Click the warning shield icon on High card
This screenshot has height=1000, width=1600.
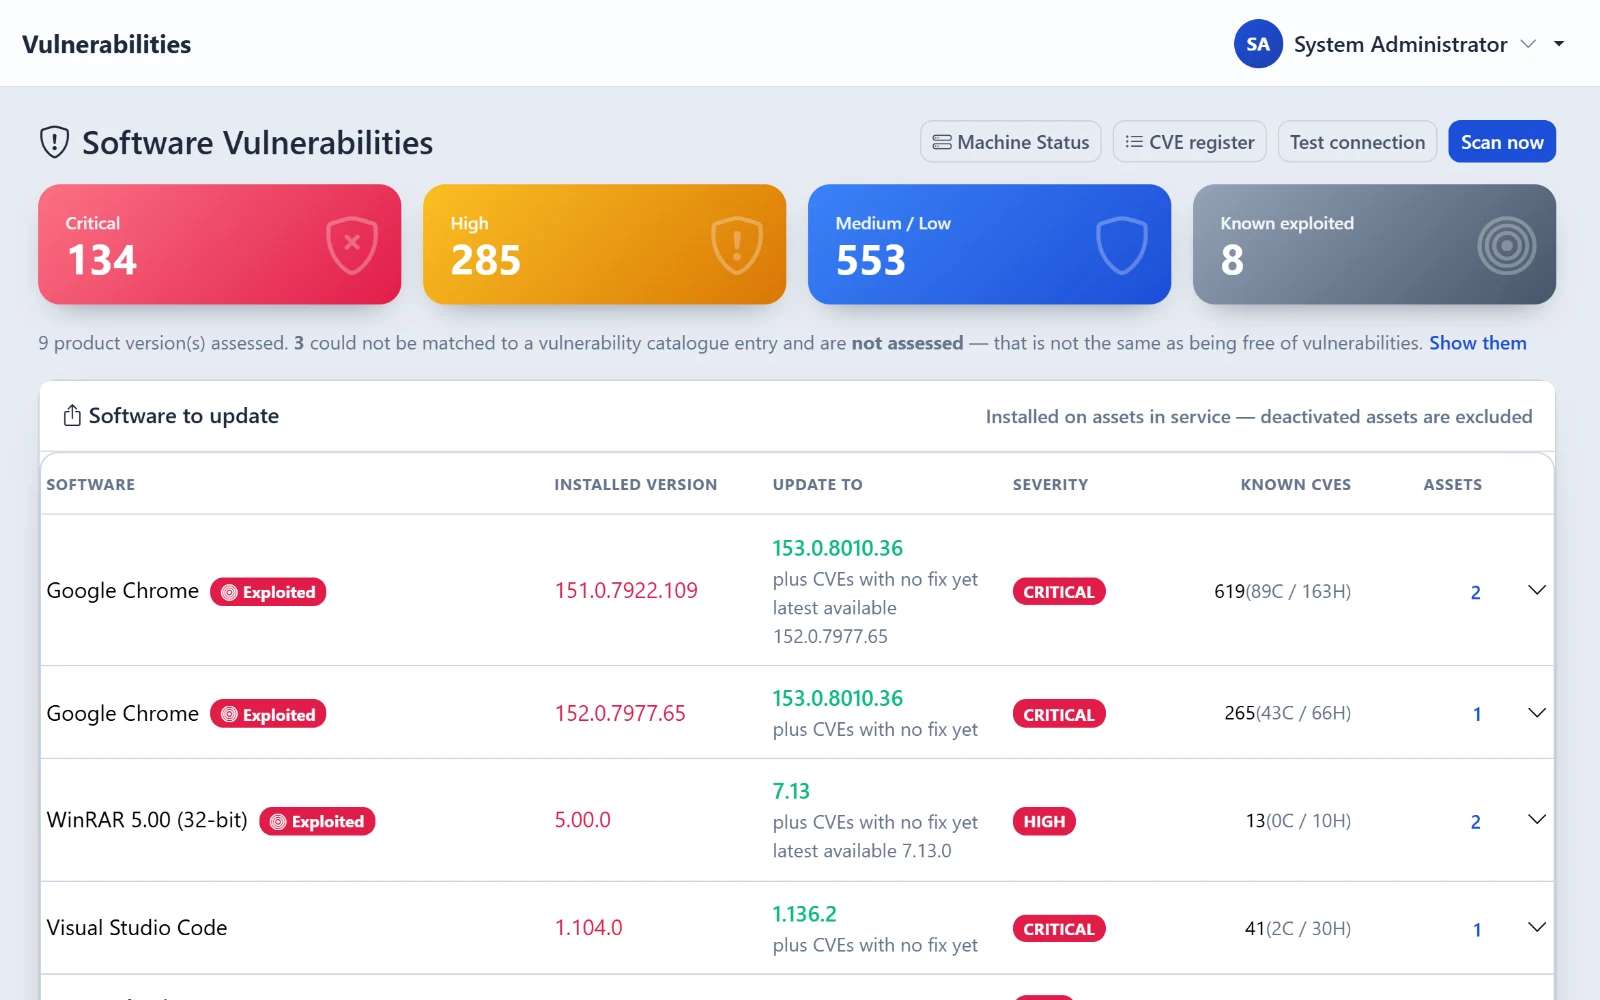(x=737, y=244)
